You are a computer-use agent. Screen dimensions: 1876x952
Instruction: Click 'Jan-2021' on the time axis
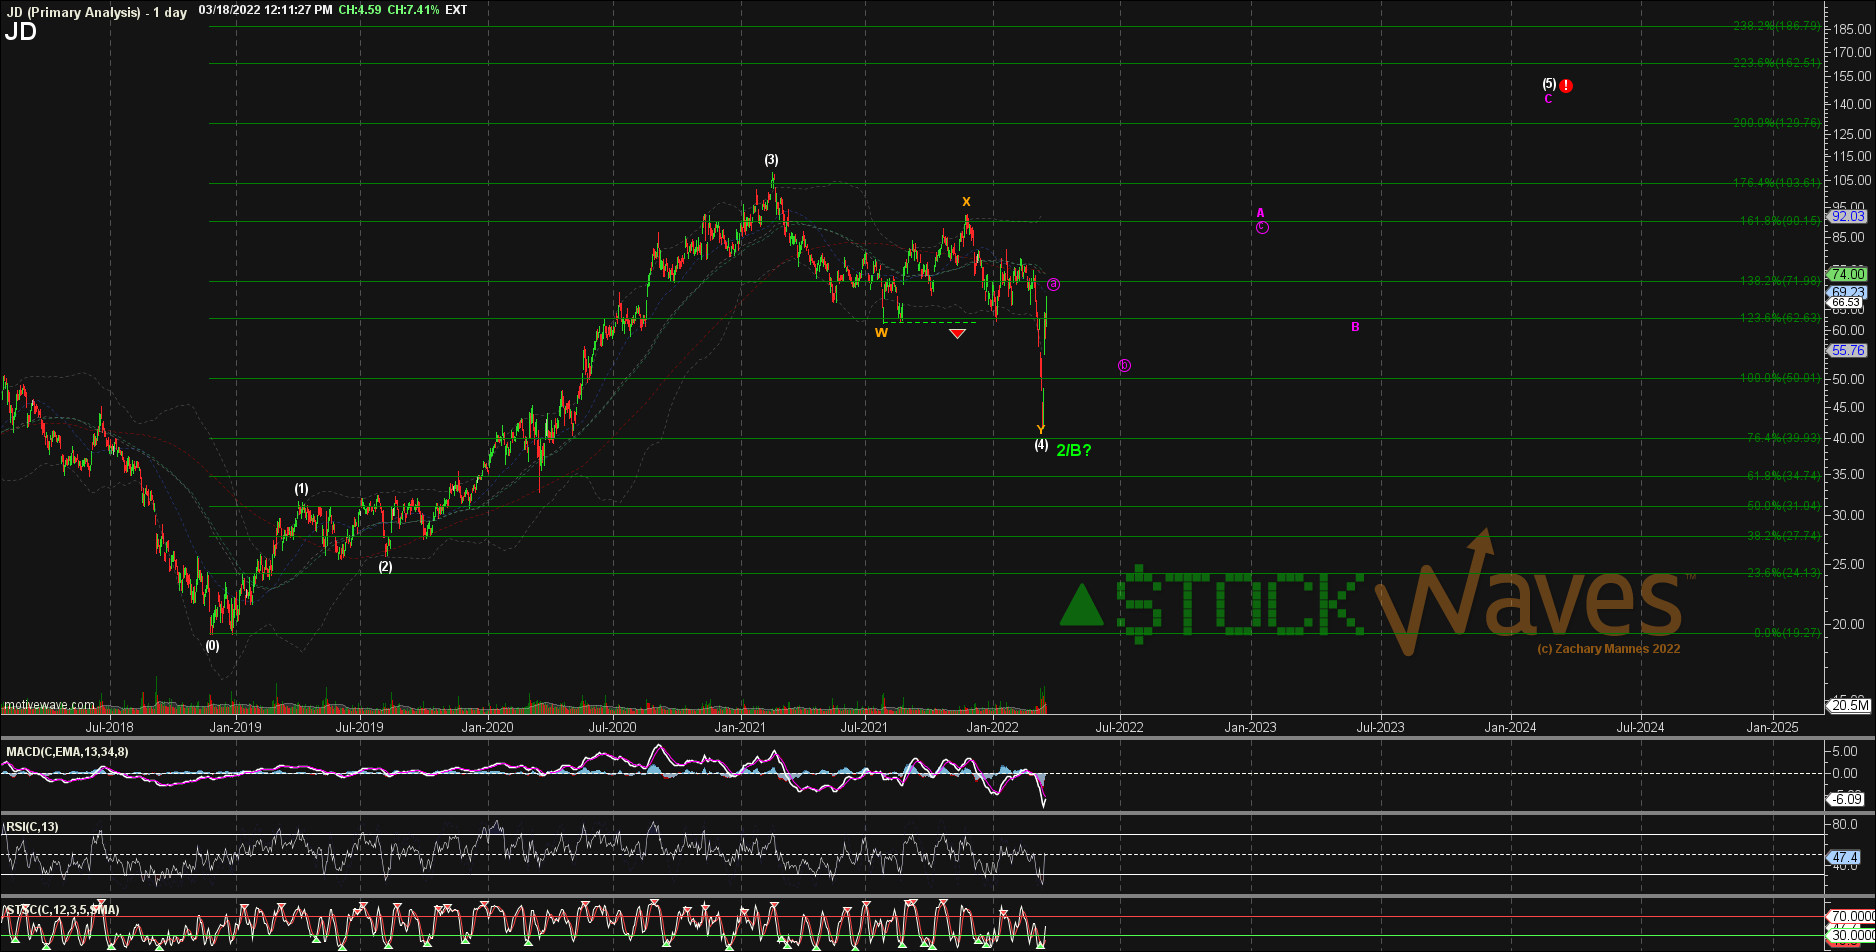740,727
